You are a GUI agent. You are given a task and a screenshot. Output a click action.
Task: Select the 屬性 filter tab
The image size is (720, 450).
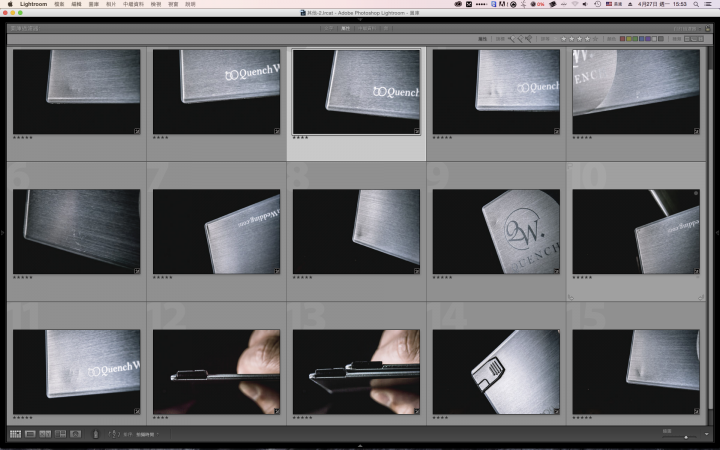tap(345, 28)
